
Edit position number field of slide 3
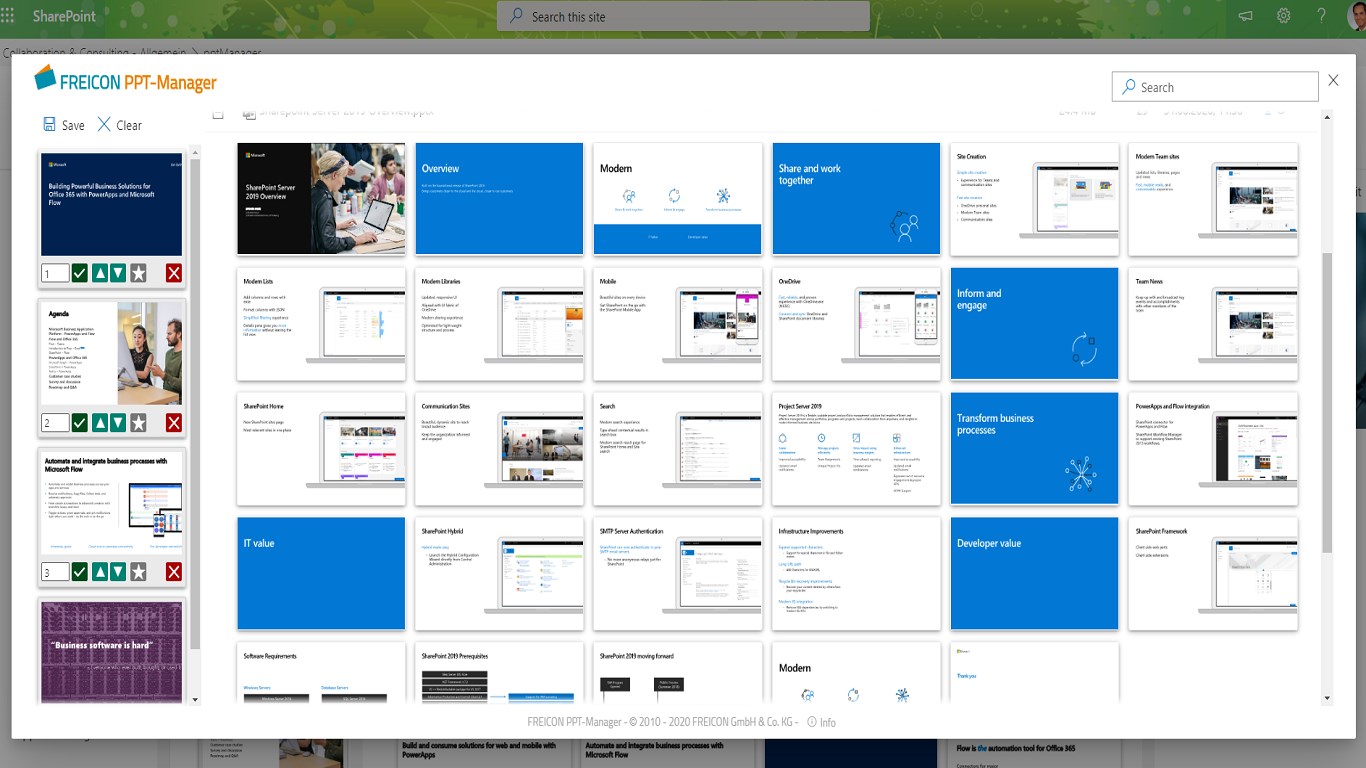[x=56, y=572]
